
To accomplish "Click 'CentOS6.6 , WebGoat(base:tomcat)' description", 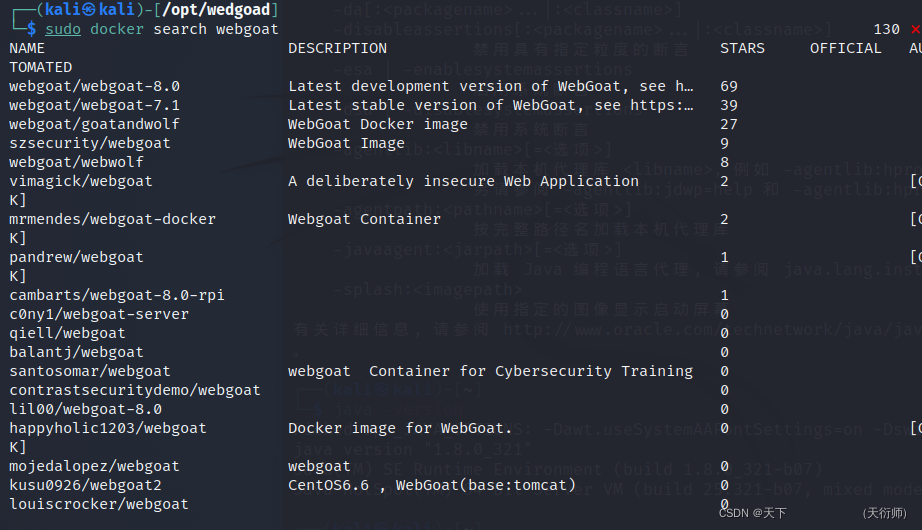I will tap(432, 485).
